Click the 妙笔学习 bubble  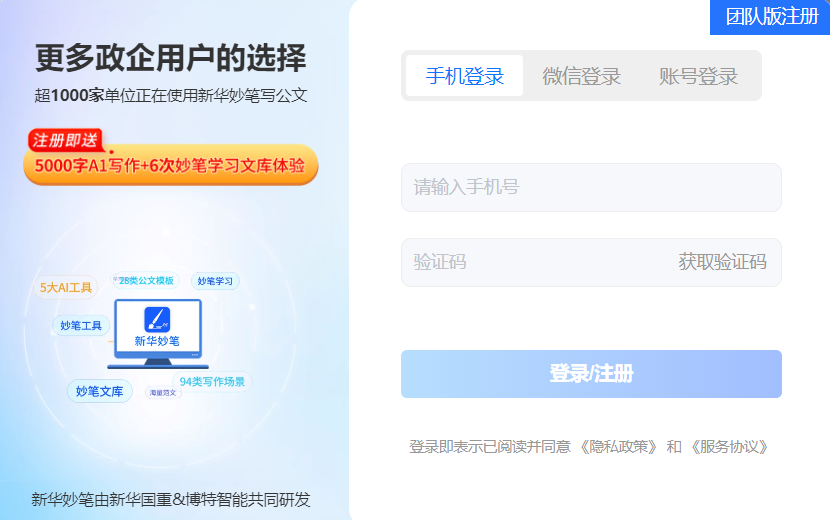click(x=215, y=282)
